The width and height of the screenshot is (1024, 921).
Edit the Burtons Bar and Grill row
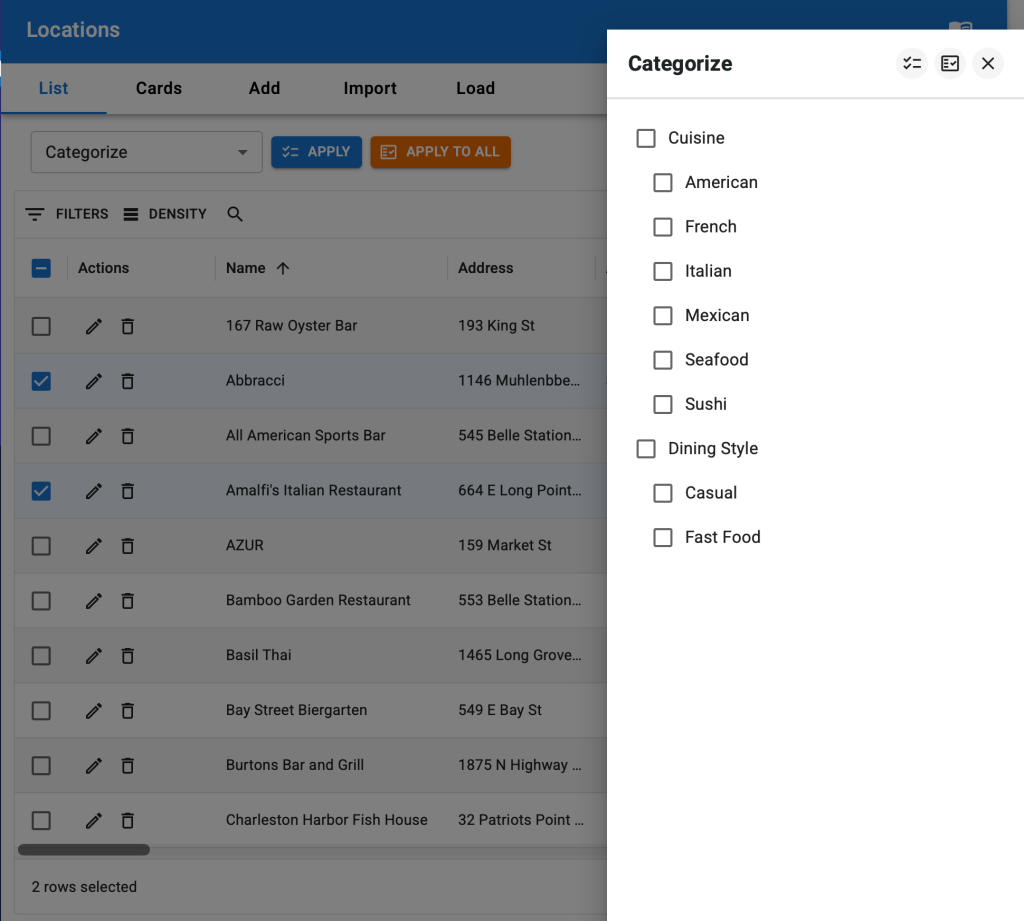coord(93,765)
